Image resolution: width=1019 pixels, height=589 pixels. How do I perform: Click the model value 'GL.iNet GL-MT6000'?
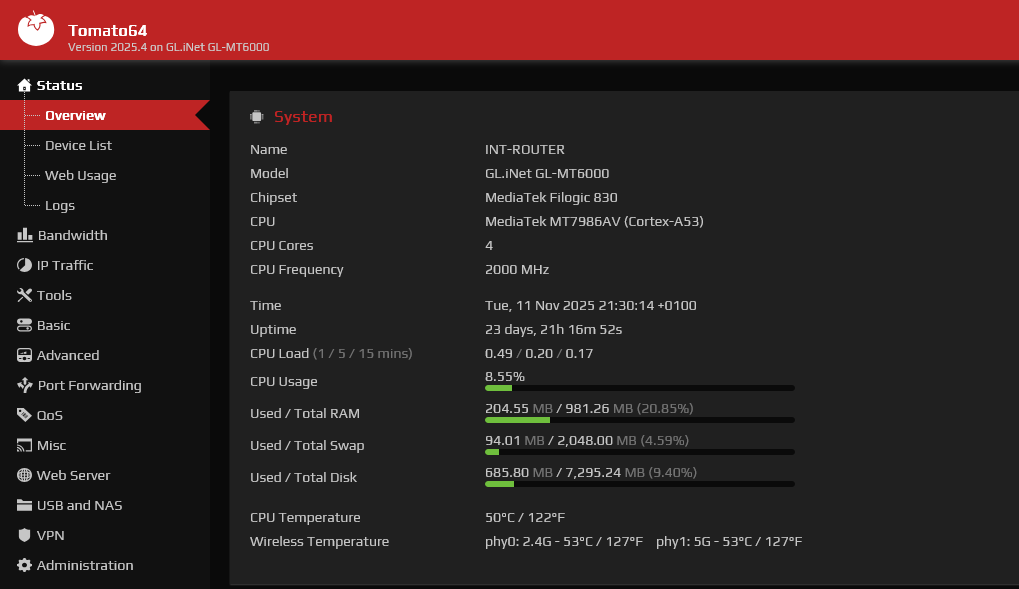point(547,173)
